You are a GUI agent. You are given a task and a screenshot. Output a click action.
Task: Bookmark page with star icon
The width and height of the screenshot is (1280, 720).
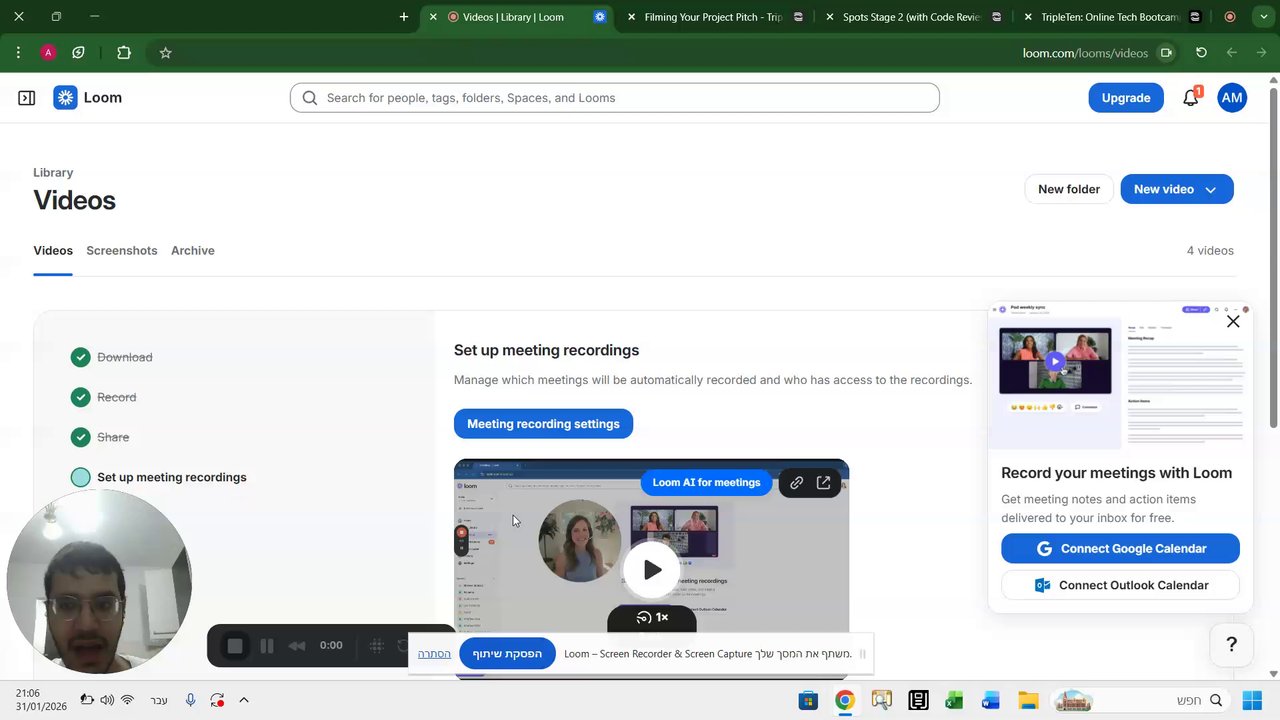pyautogui.click(x=166, y=53)
